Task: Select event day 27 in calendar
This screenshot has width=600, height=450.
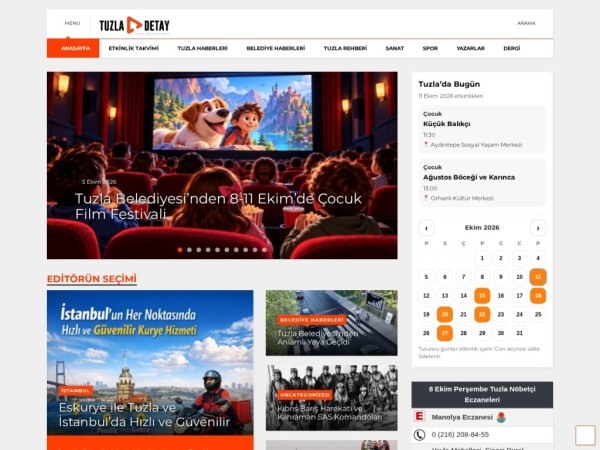Action: (x=445, y=333)
